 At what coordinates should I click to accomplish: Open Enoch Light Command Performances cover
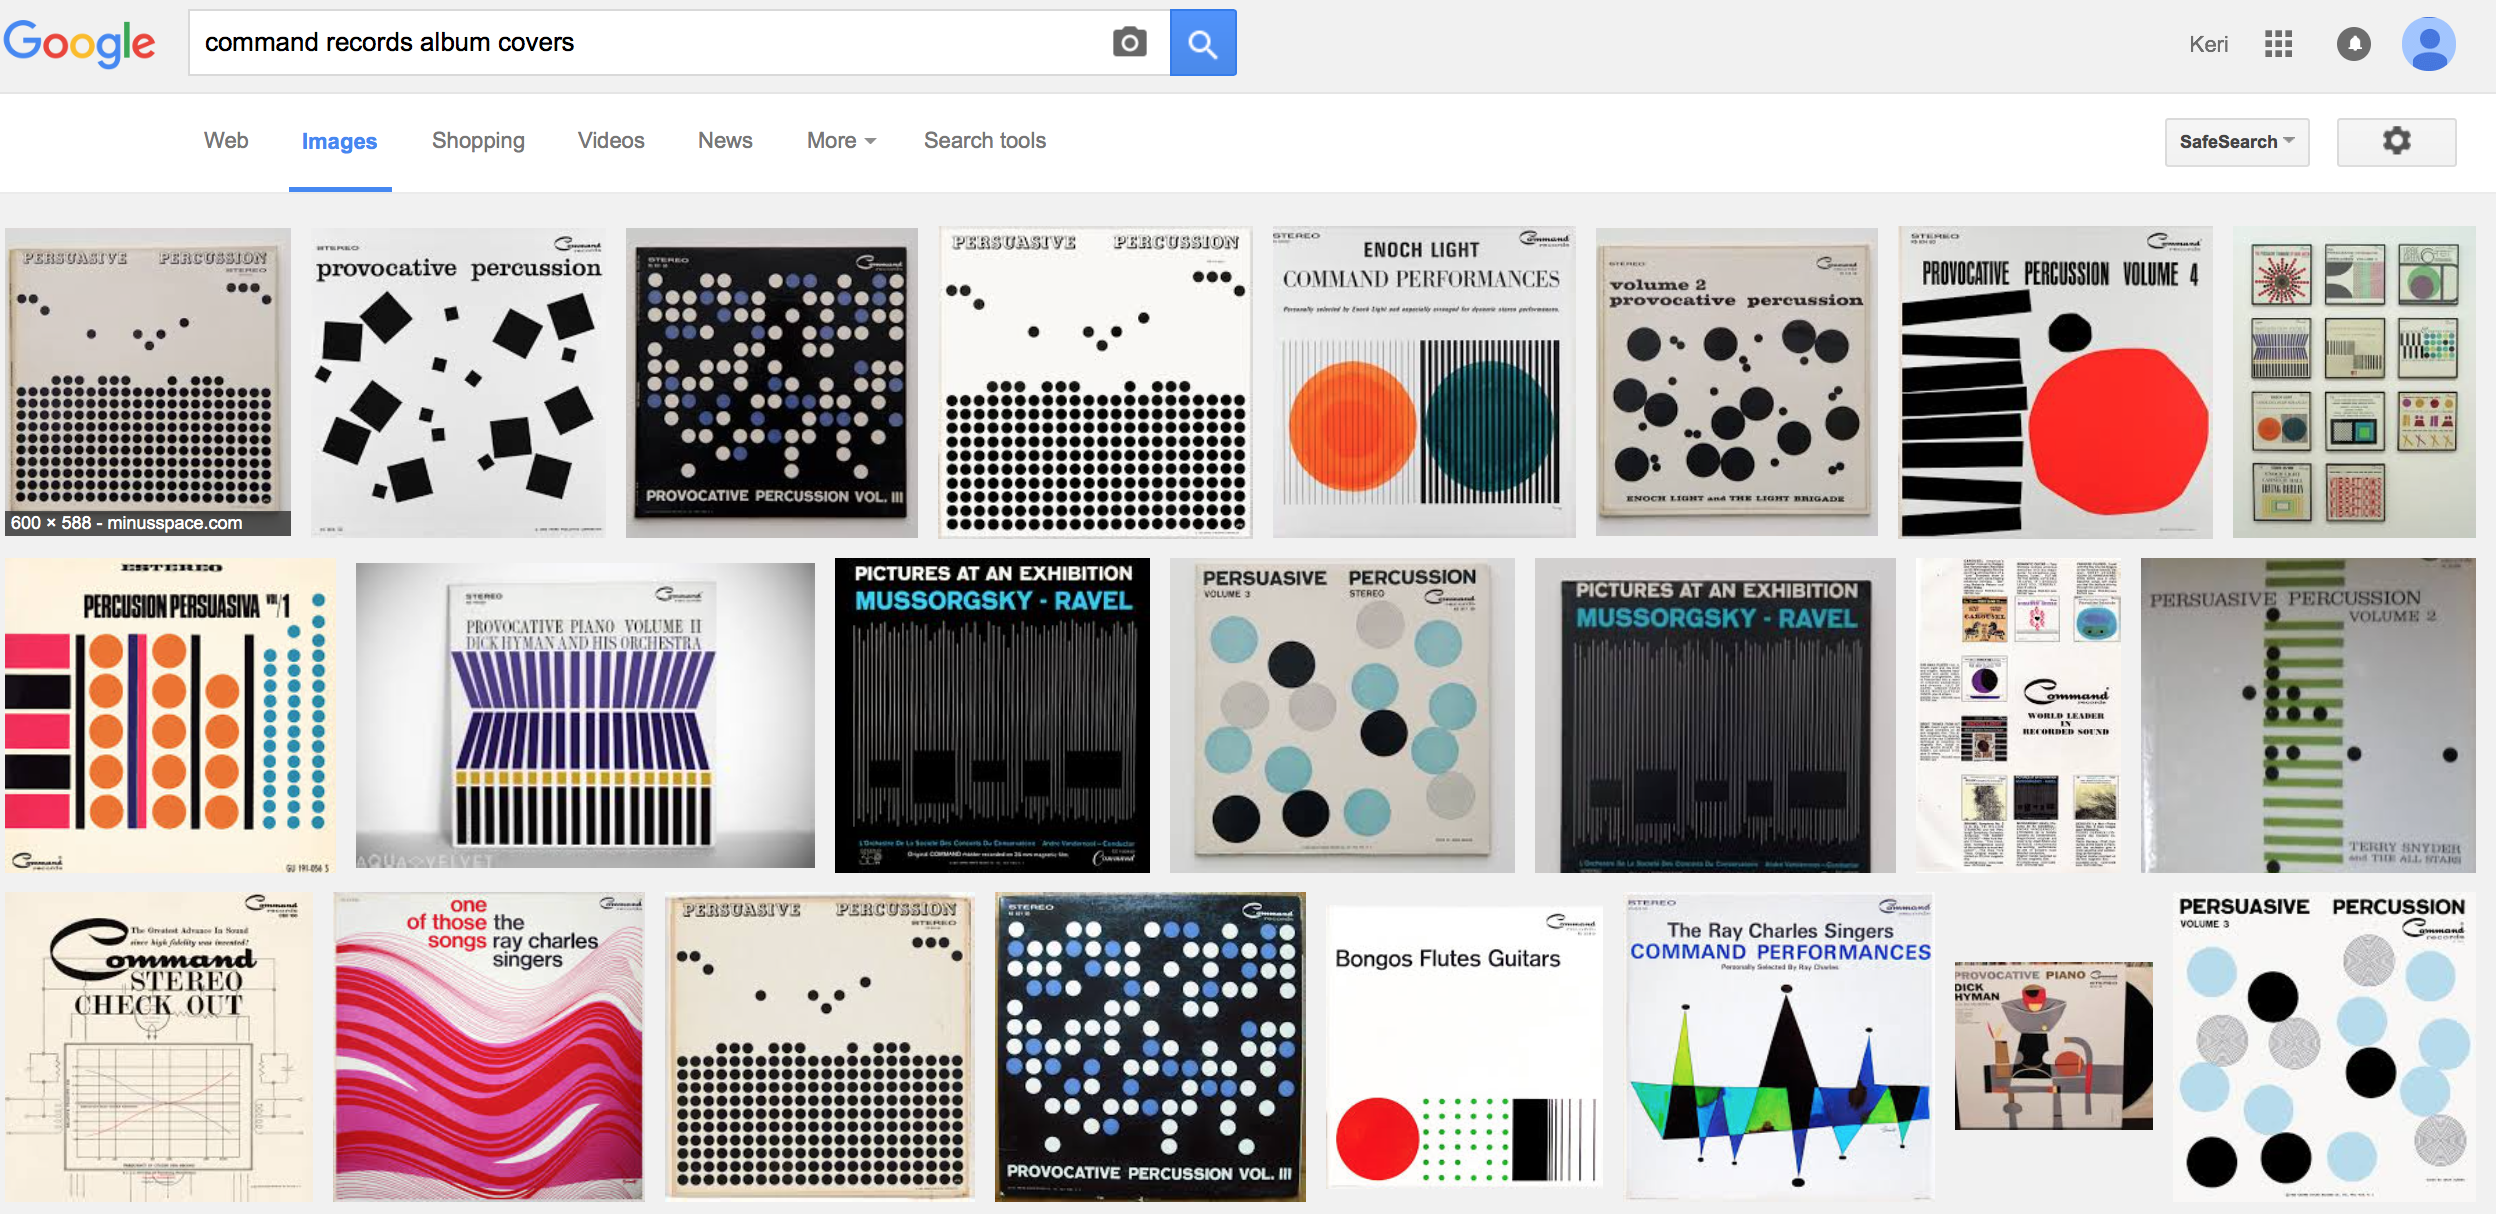1424,382
